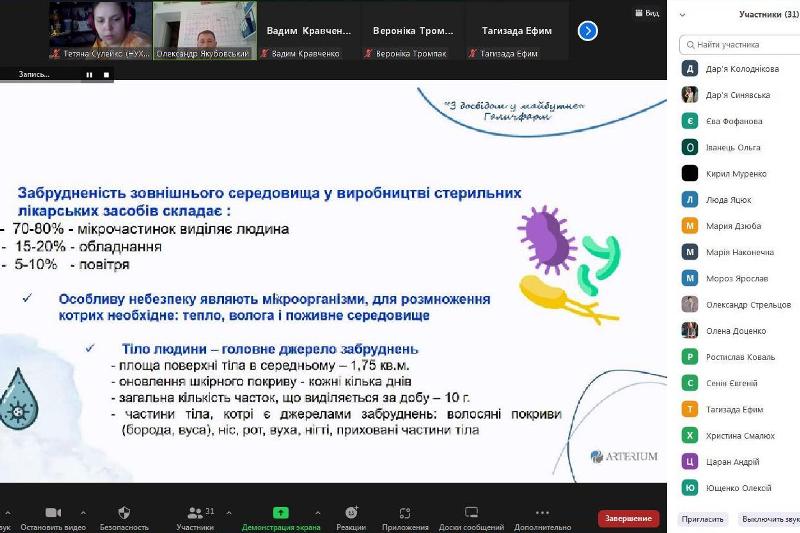800x533 pixels.
Task: Click Іванець Ольга avatar
Action: [690, 147]
